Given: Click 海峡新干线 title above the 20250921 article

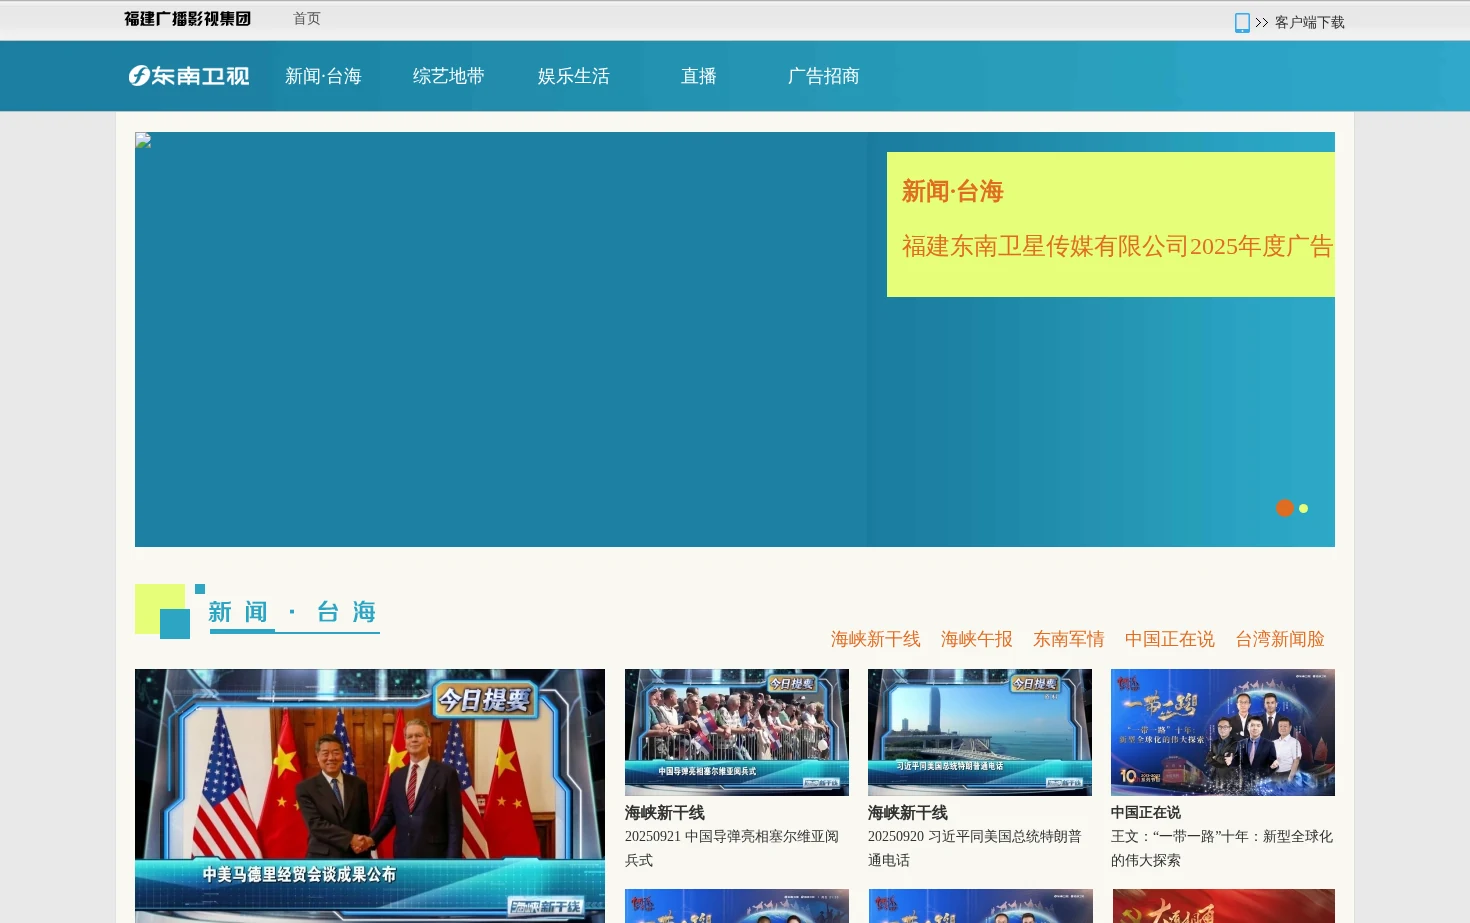Looking at the screenshot, I should point(665,813).
